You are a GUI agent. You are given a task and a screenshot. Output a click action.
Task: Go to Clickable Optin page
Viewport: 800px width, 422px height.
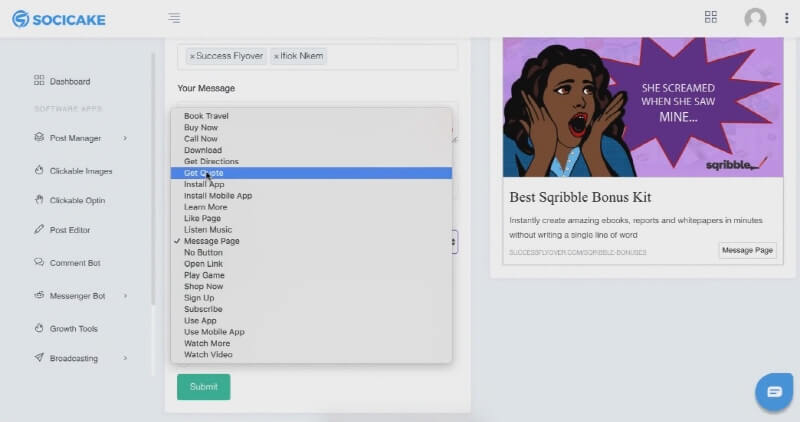point(78,201)
